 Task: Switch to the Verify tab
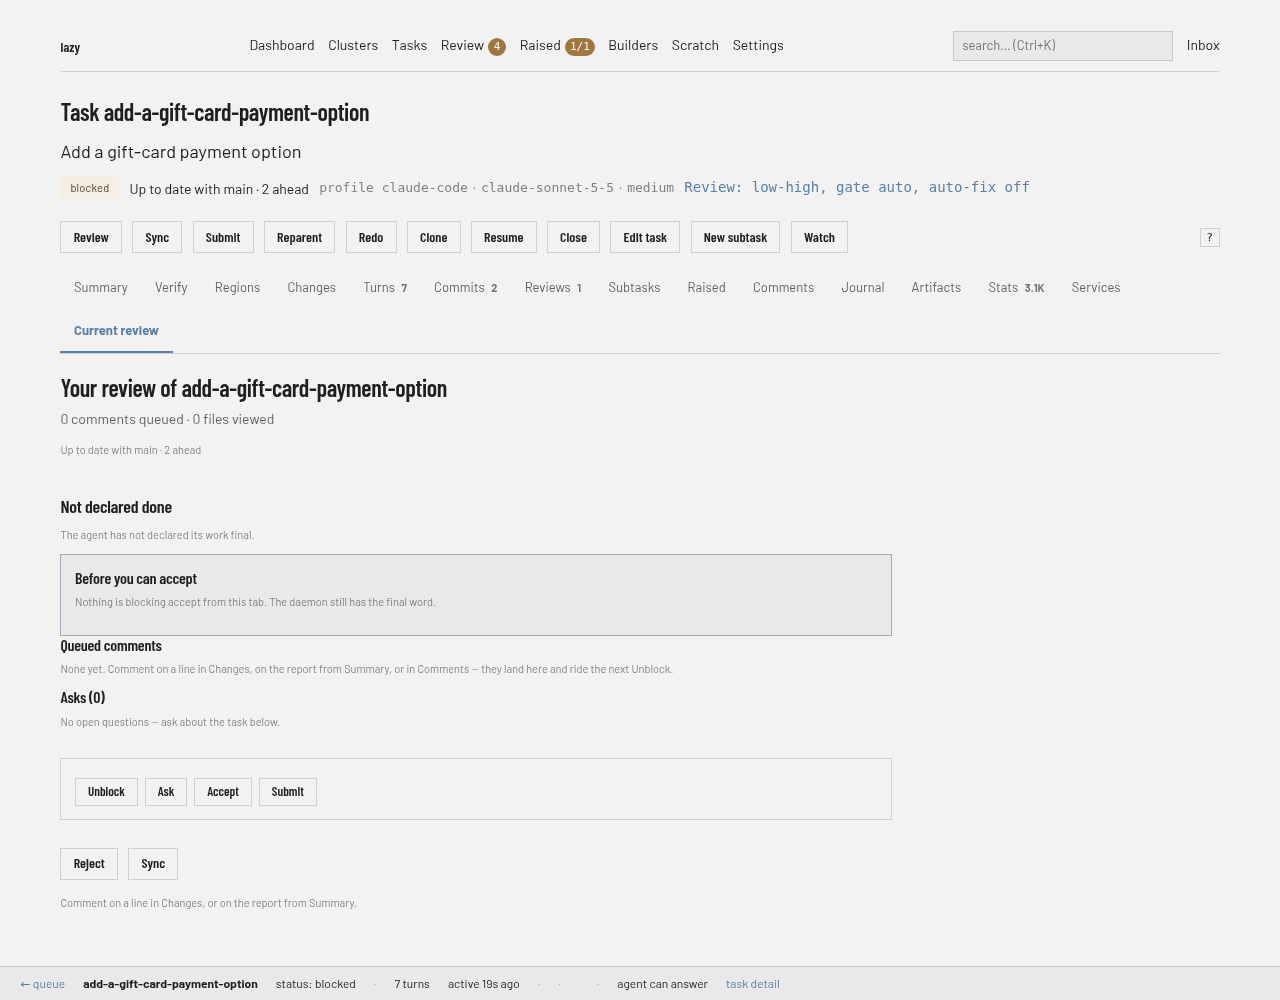coord(171,288)
